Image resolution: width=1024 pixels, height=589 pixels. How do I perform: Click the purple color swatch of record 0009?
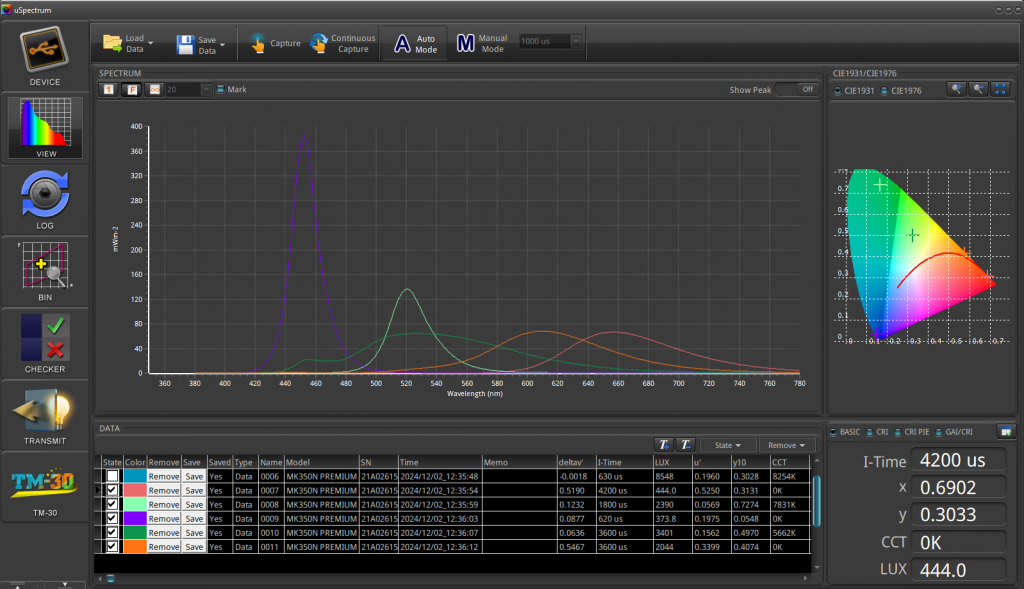135,519
